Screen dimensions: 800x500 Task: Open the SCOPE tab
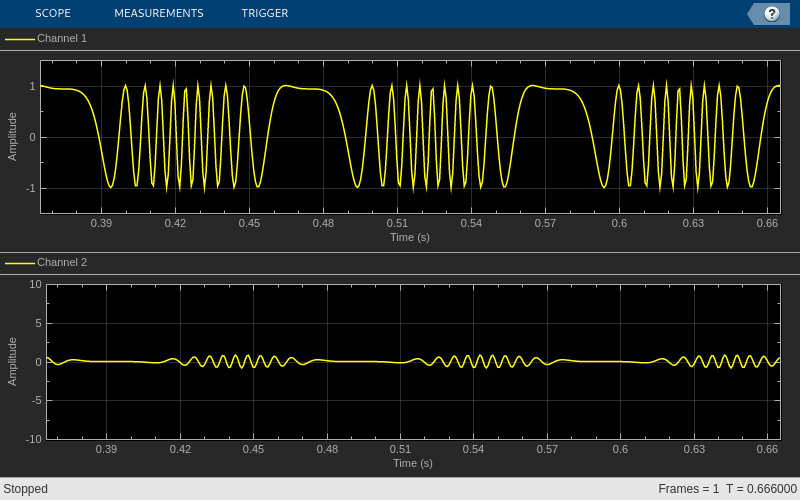pyautogui.click(x=53, y=13)
